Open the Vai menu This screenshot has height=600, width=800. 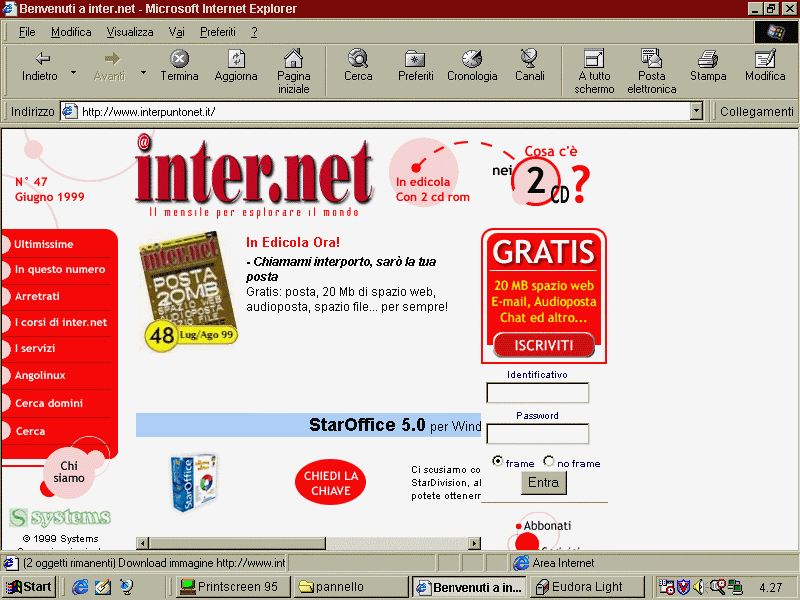pos(177,32)
